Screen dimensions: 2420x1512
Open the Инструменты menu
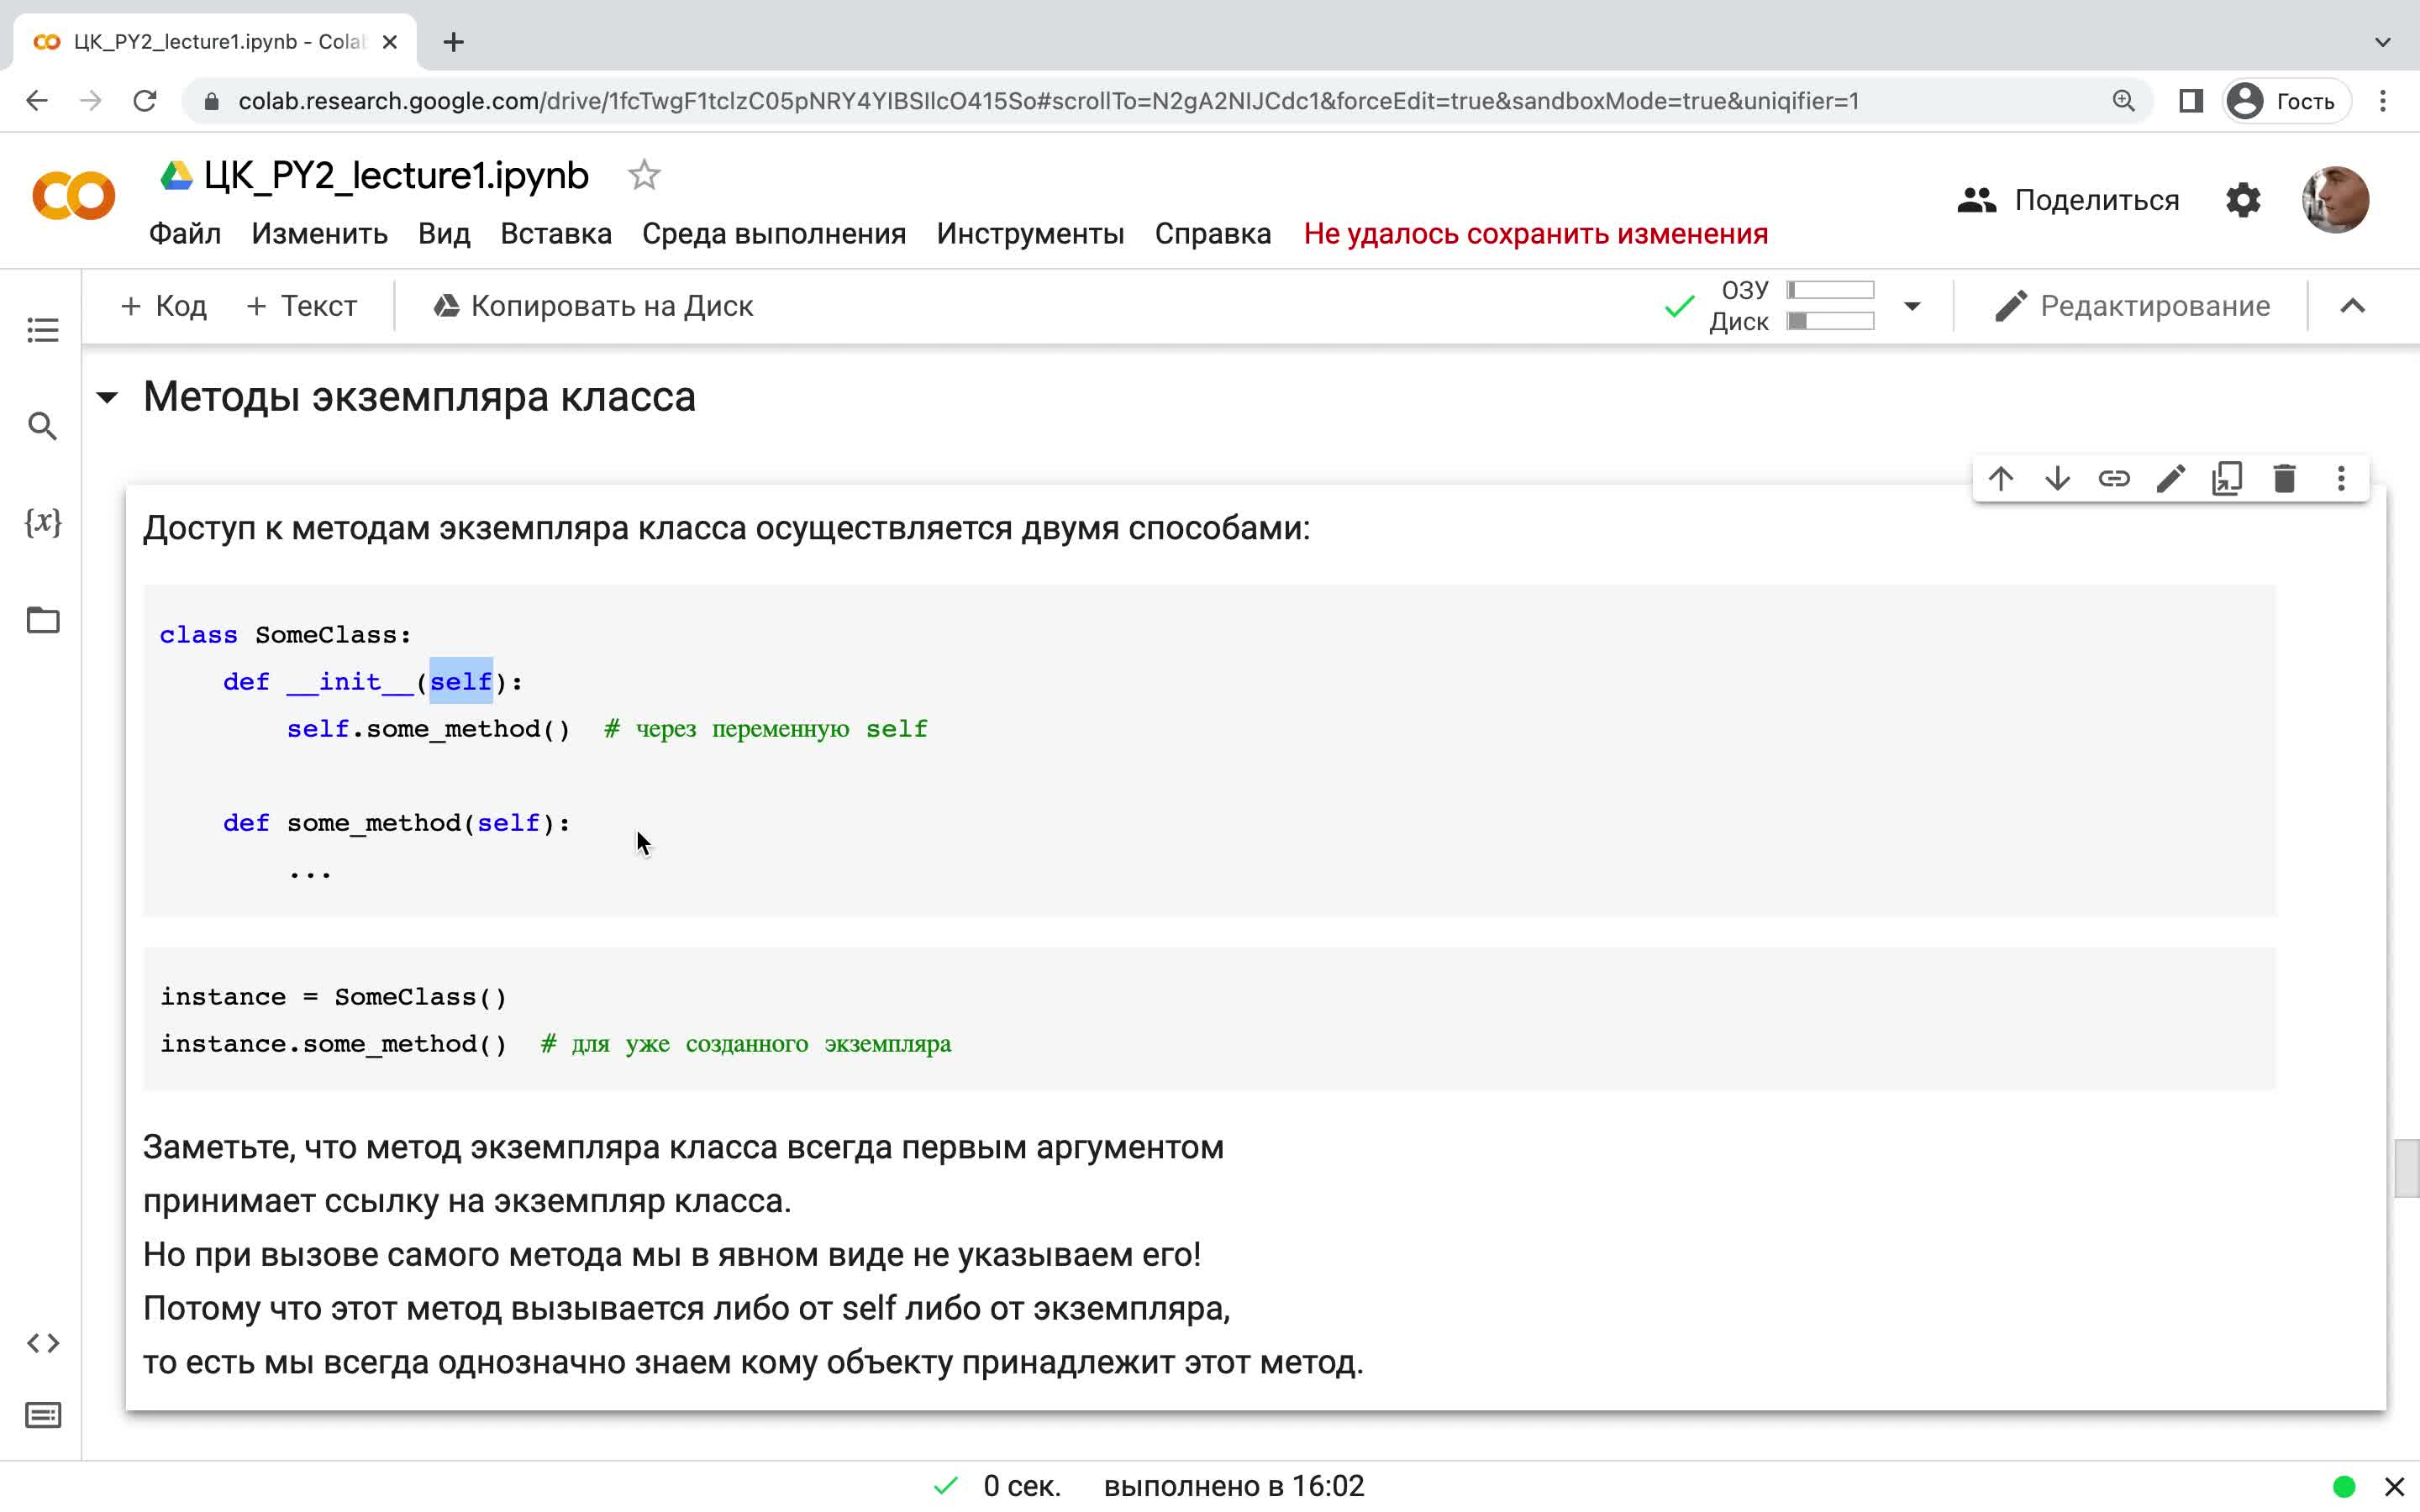[1030, 234]
